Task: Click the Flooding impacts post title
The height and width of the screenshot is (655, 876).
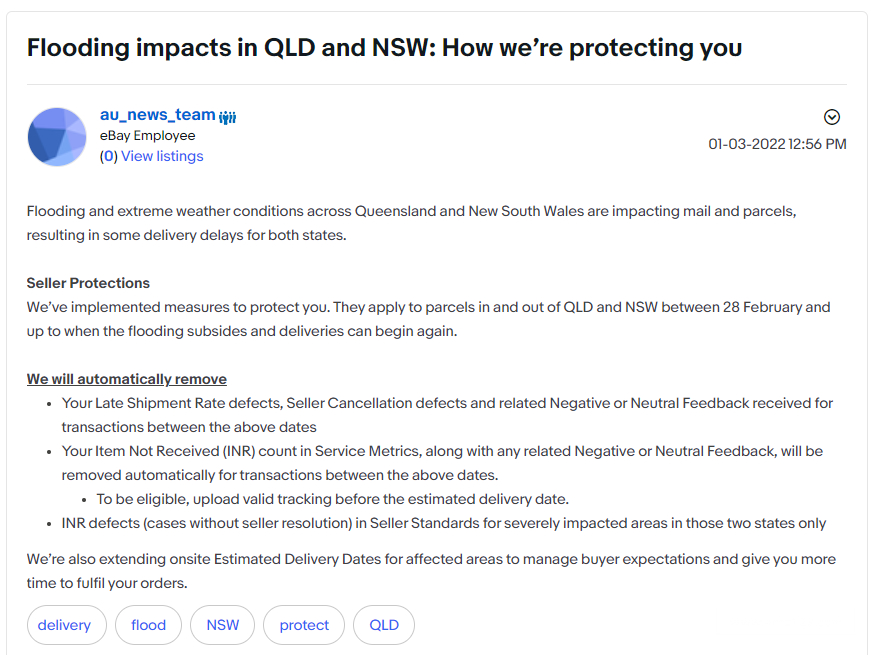Action: [384, 47]
